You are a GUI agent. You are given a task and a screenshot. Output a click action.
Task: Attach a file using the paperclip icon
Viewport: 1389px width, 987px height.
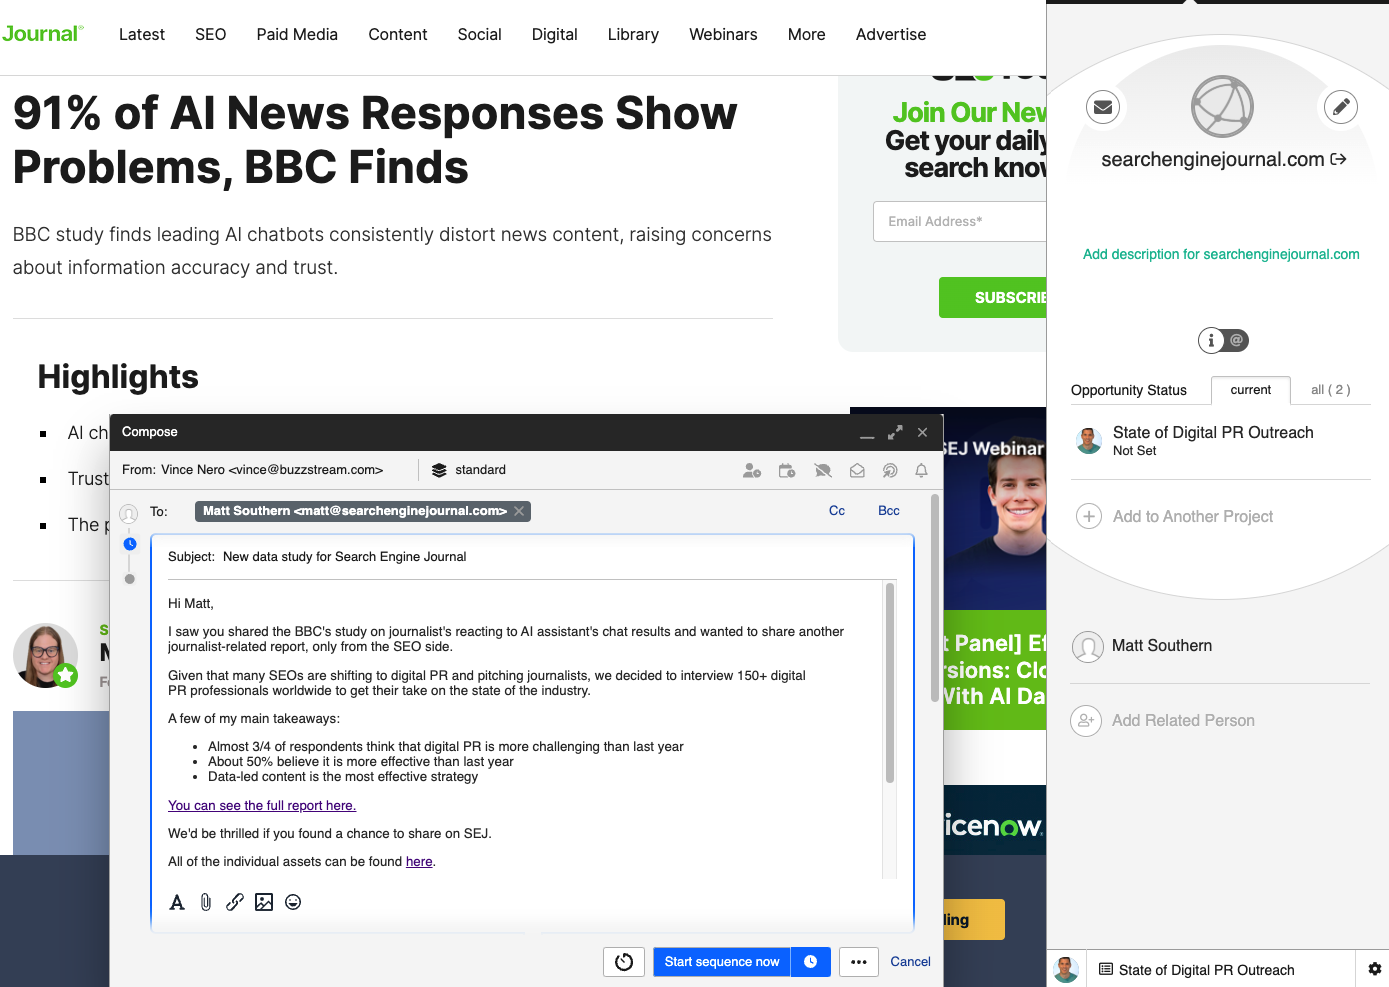[x=206, y=902]
